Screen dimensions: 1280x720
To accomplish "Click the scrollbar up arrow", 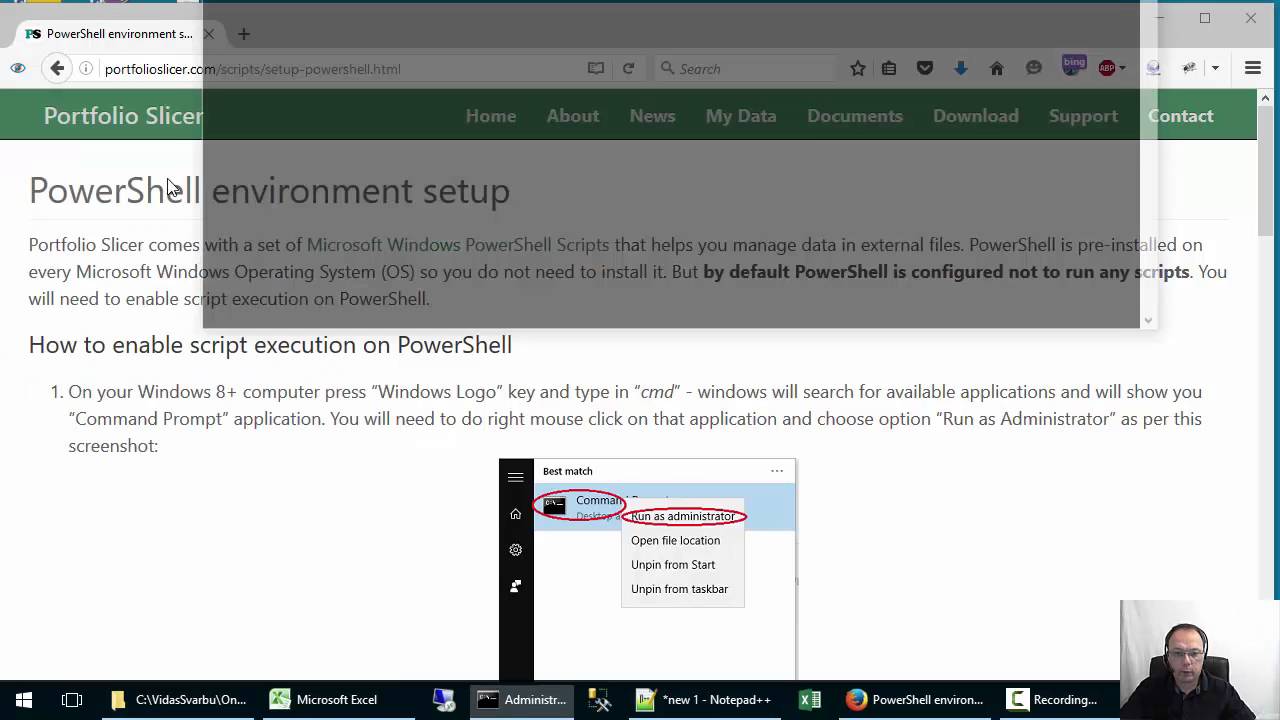I will click(1266, 98).
